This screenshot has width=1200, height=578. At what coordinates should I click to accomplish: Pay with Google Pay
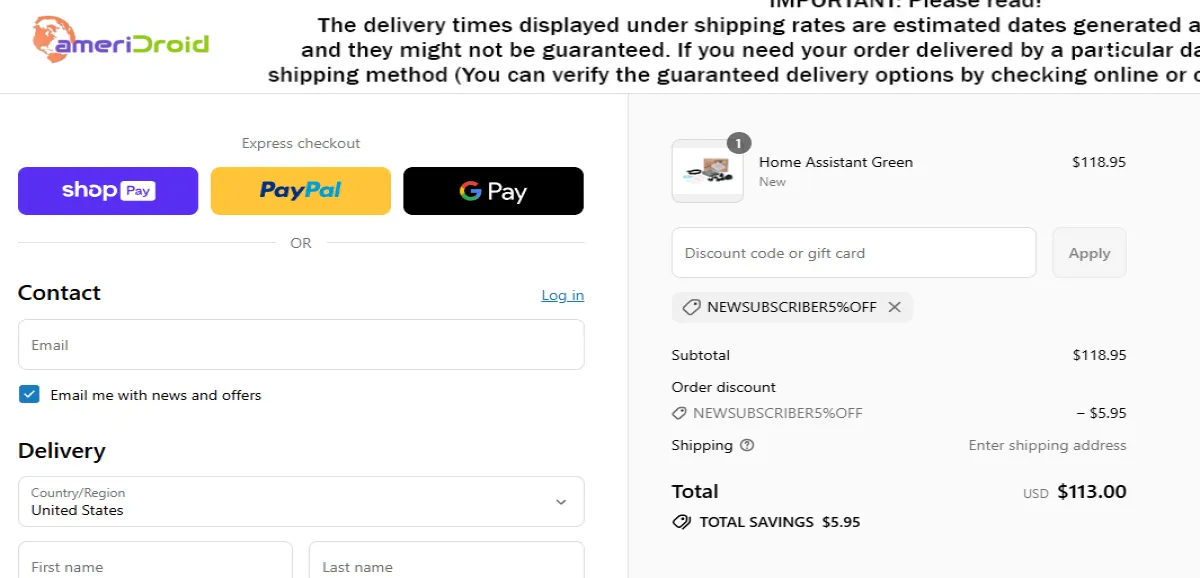tap(493, 191)
